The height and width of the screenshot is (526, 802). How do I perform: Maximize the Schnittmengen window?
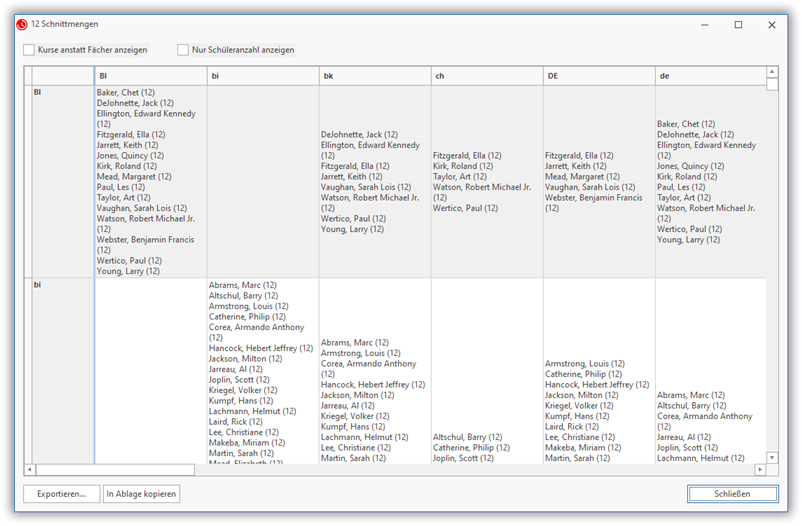(738, 24)
